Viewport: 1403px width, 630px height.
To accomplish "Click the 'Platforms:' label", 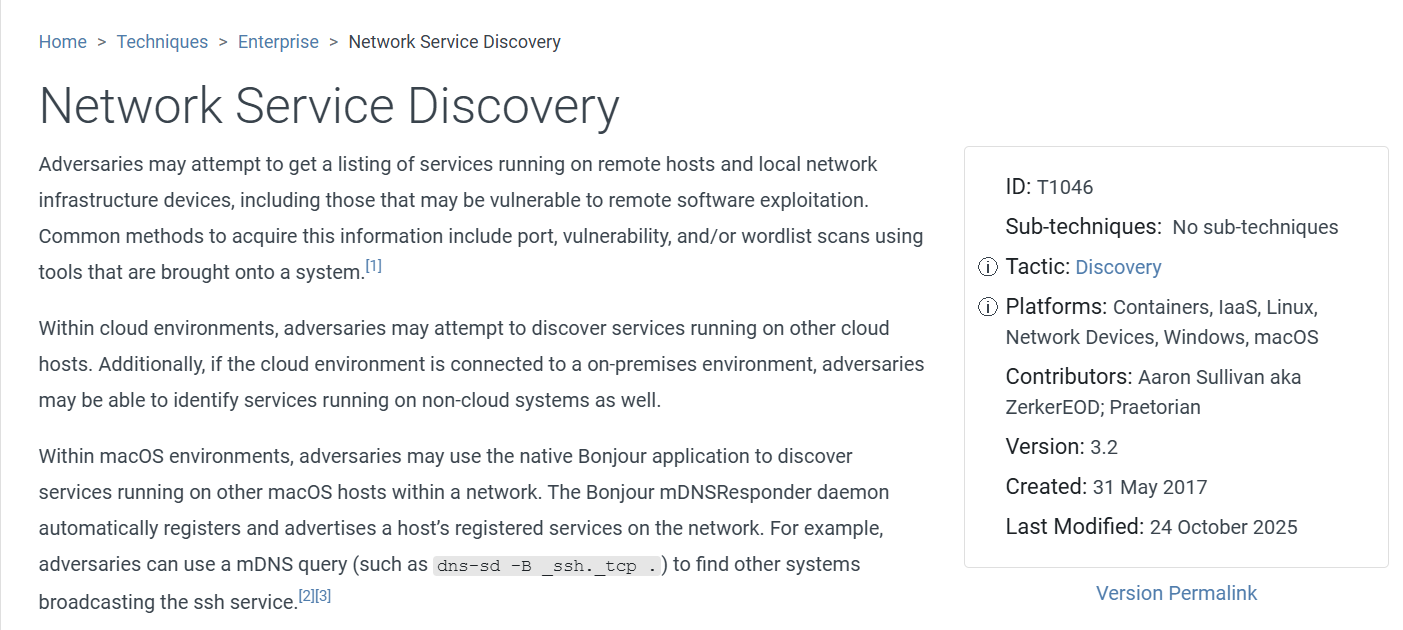I will [1056, 307].
